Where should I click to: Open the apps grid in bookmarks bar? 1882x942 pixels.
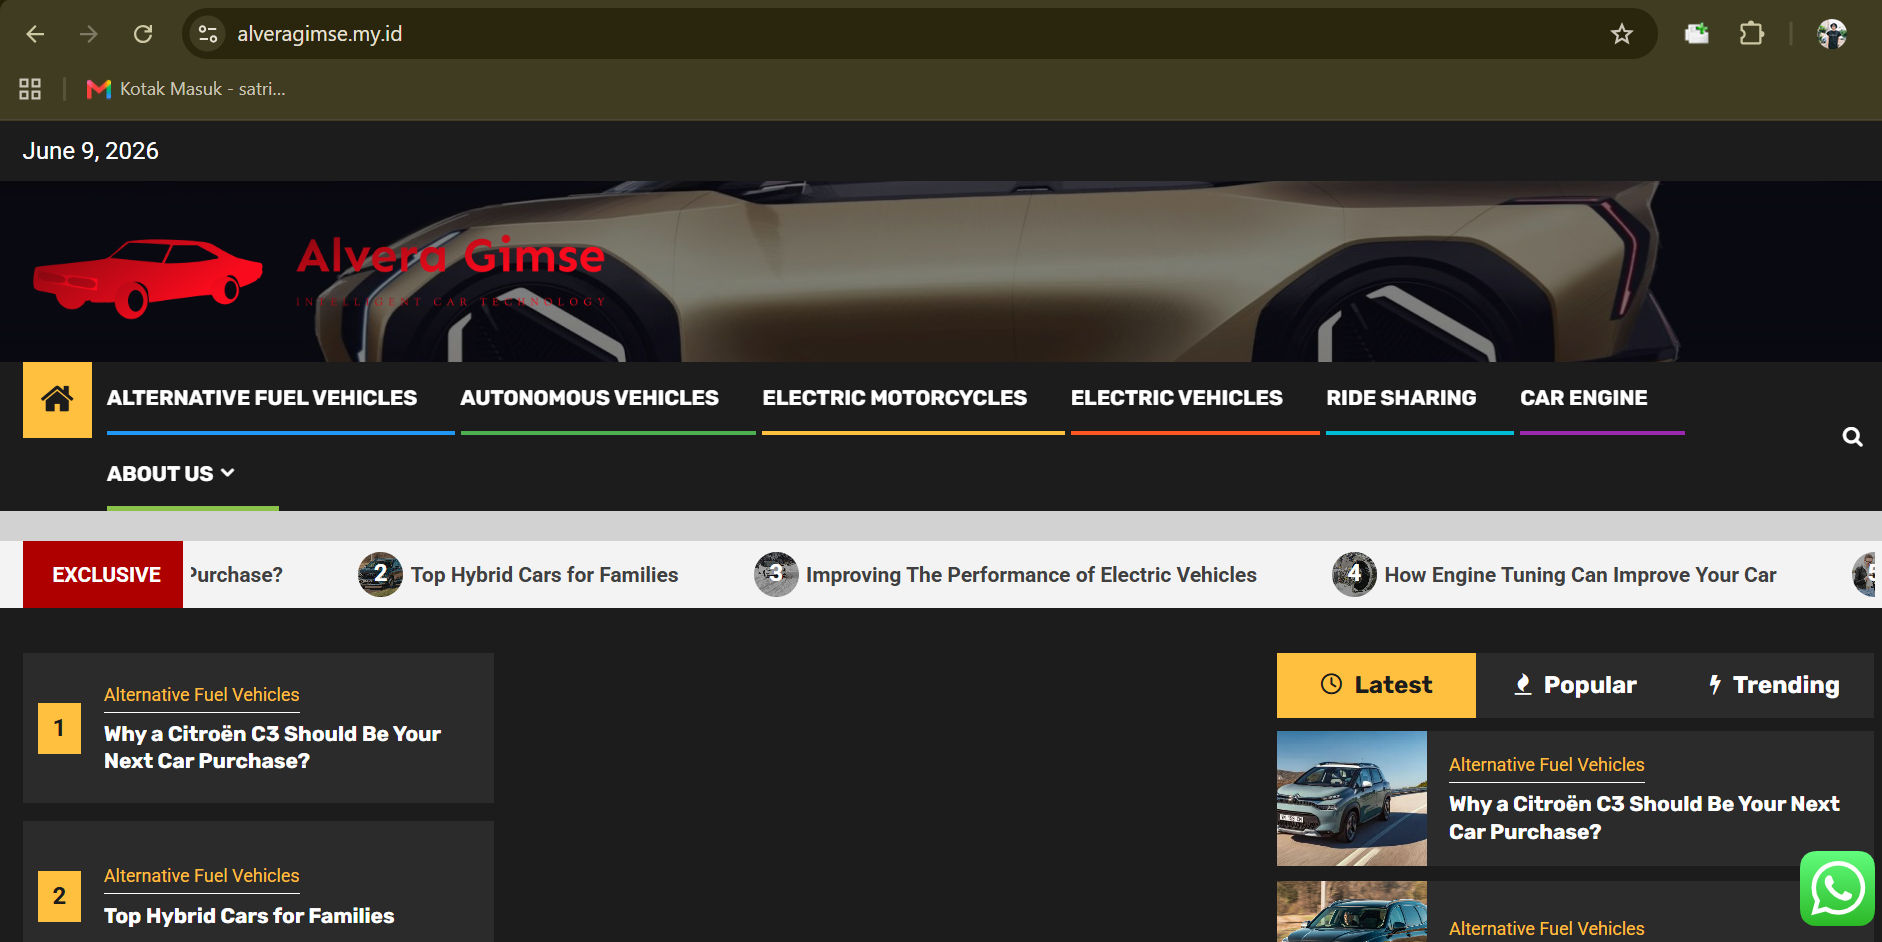(x=30, y=89)
